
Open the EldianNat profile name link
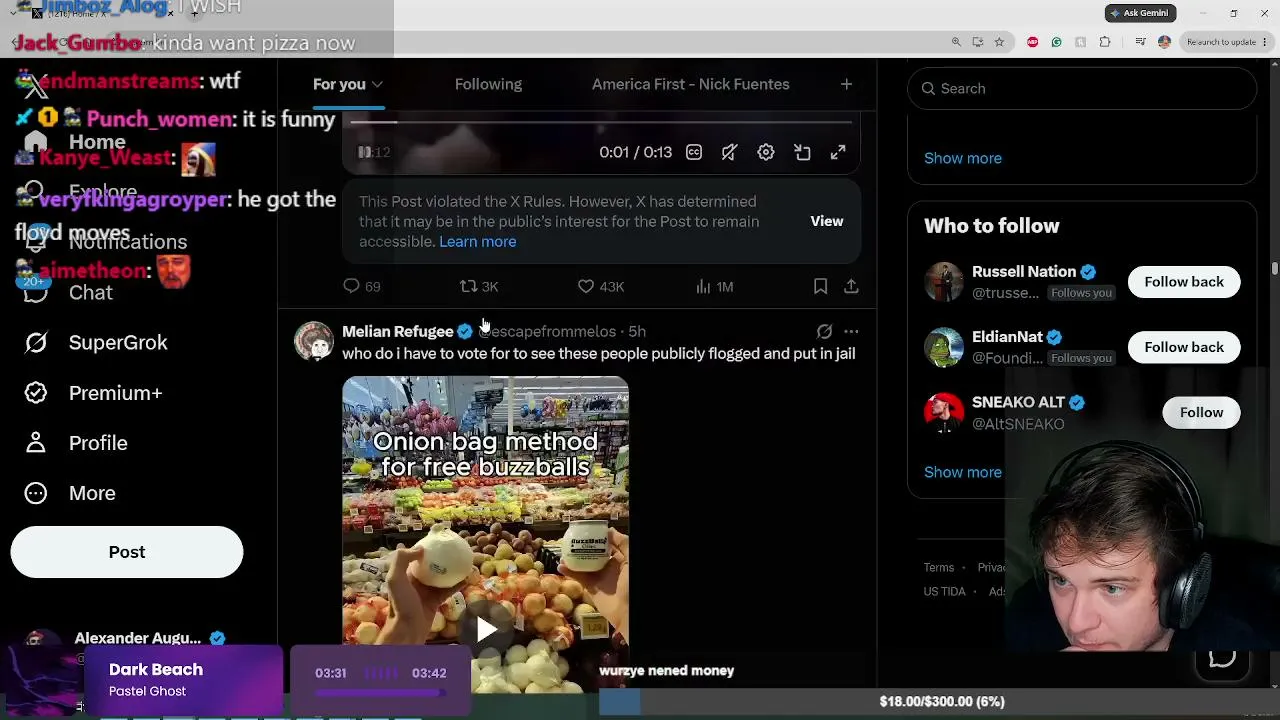click(x=1007, y=337)
